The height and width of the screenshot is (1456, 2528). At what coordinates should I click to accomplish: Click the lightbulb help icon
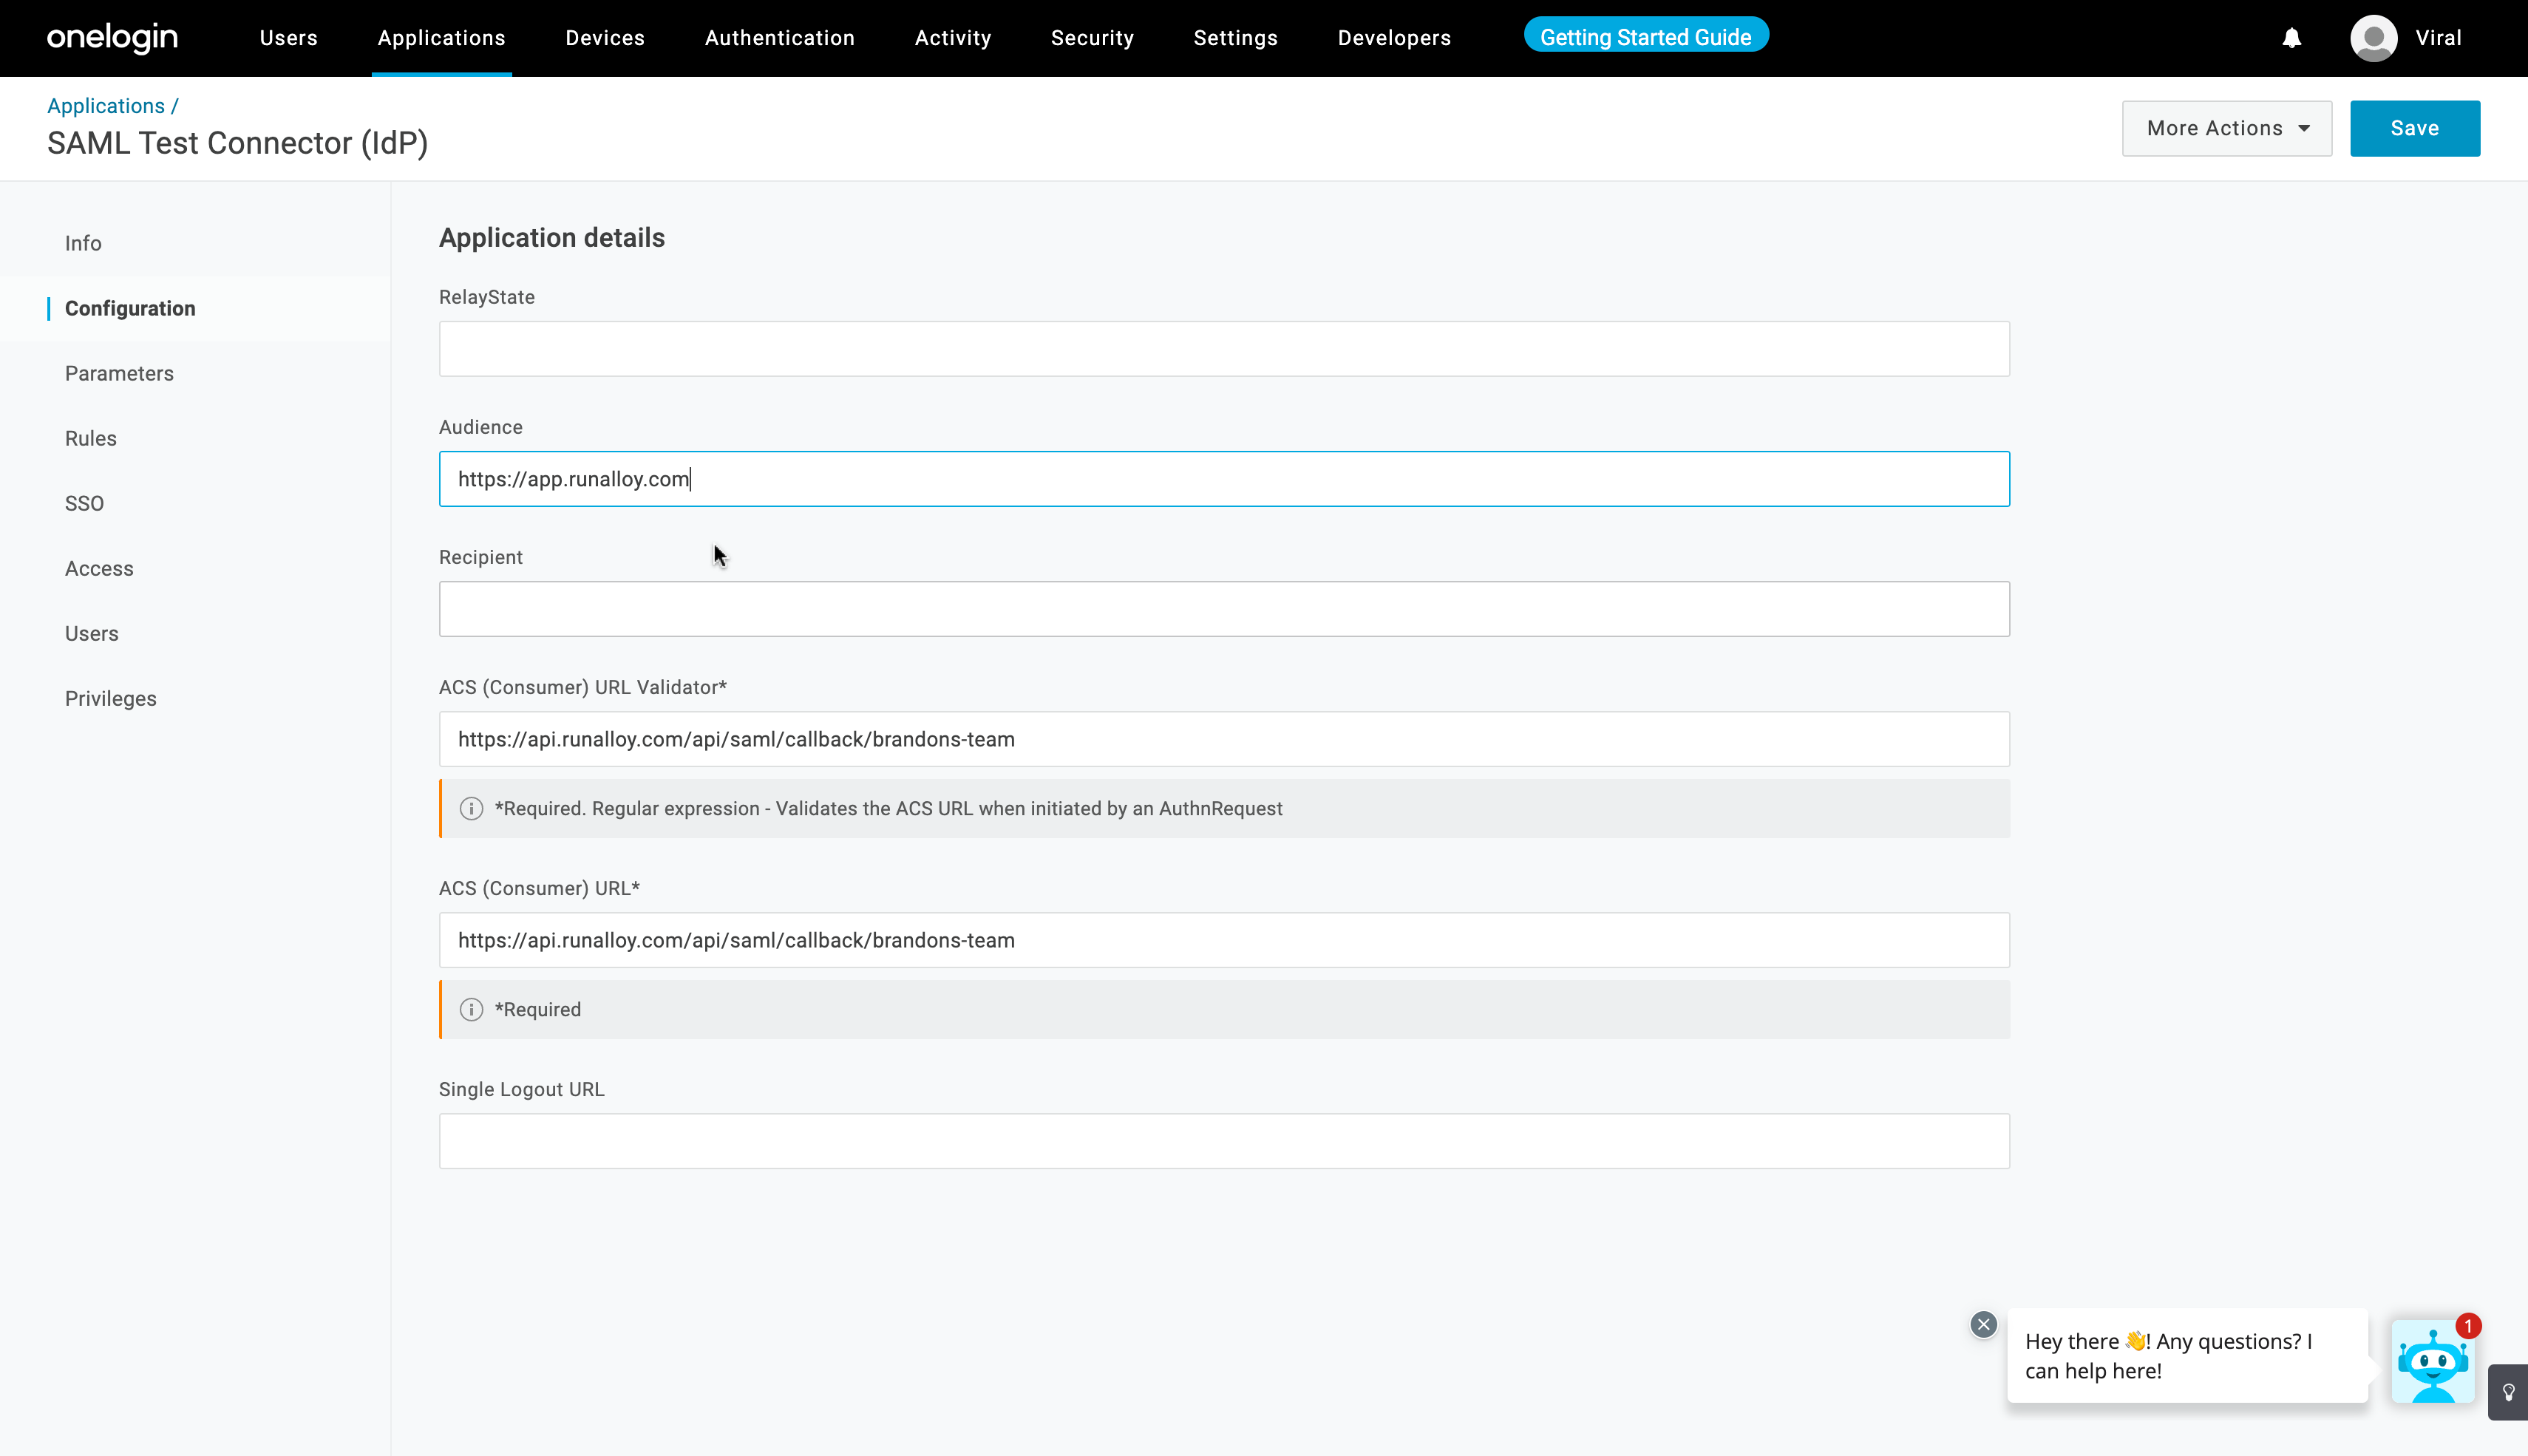[x=2508, y=1391]
